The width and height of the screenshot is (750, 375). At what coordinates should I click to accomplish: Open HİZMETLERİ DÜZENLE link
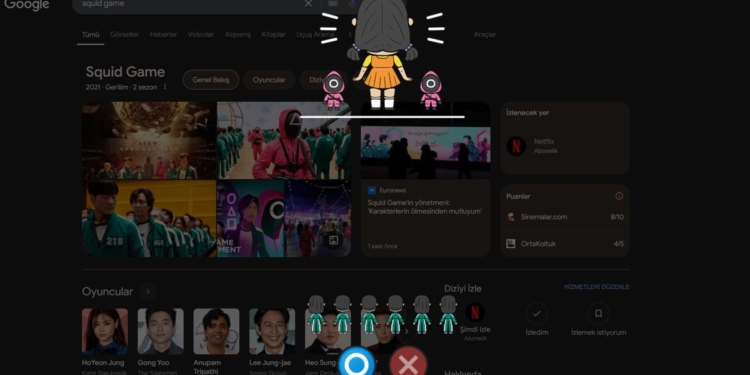click(596, 287)
